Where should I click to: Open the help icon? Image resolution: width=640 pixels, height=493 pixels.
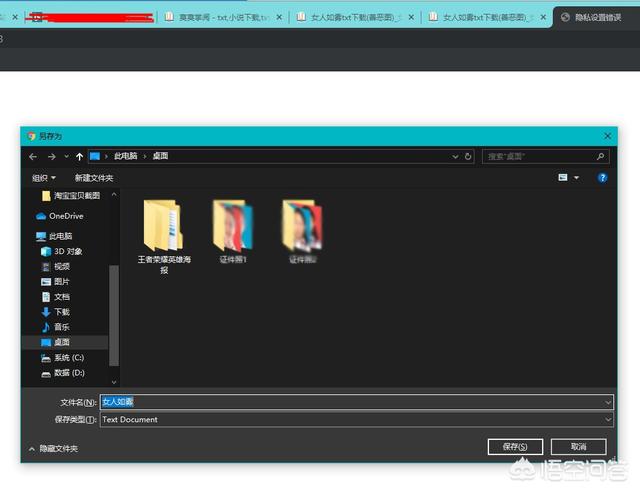click(x=602, y=178)
